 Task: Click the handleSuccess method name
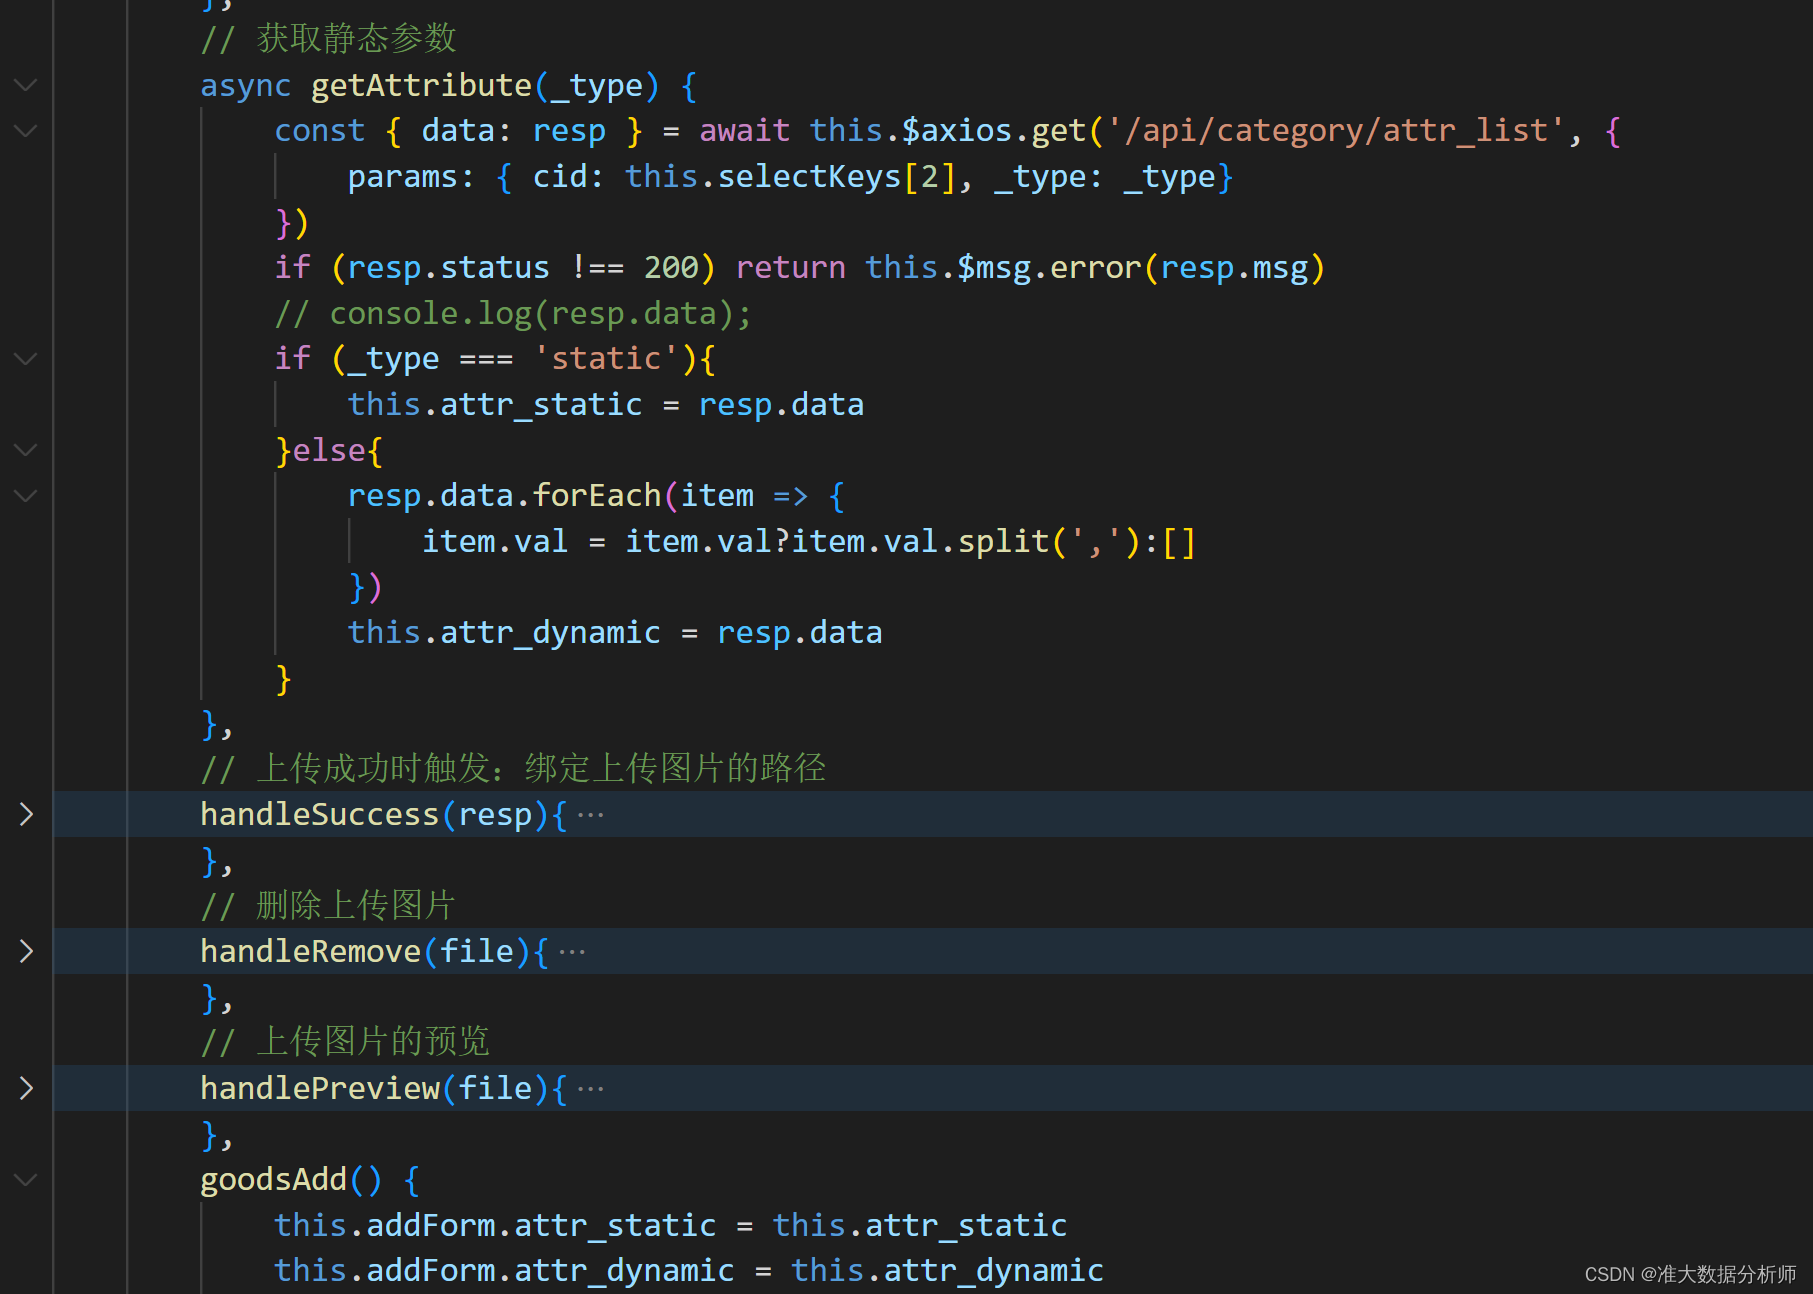pyautogui.click(x=320, y=815)
